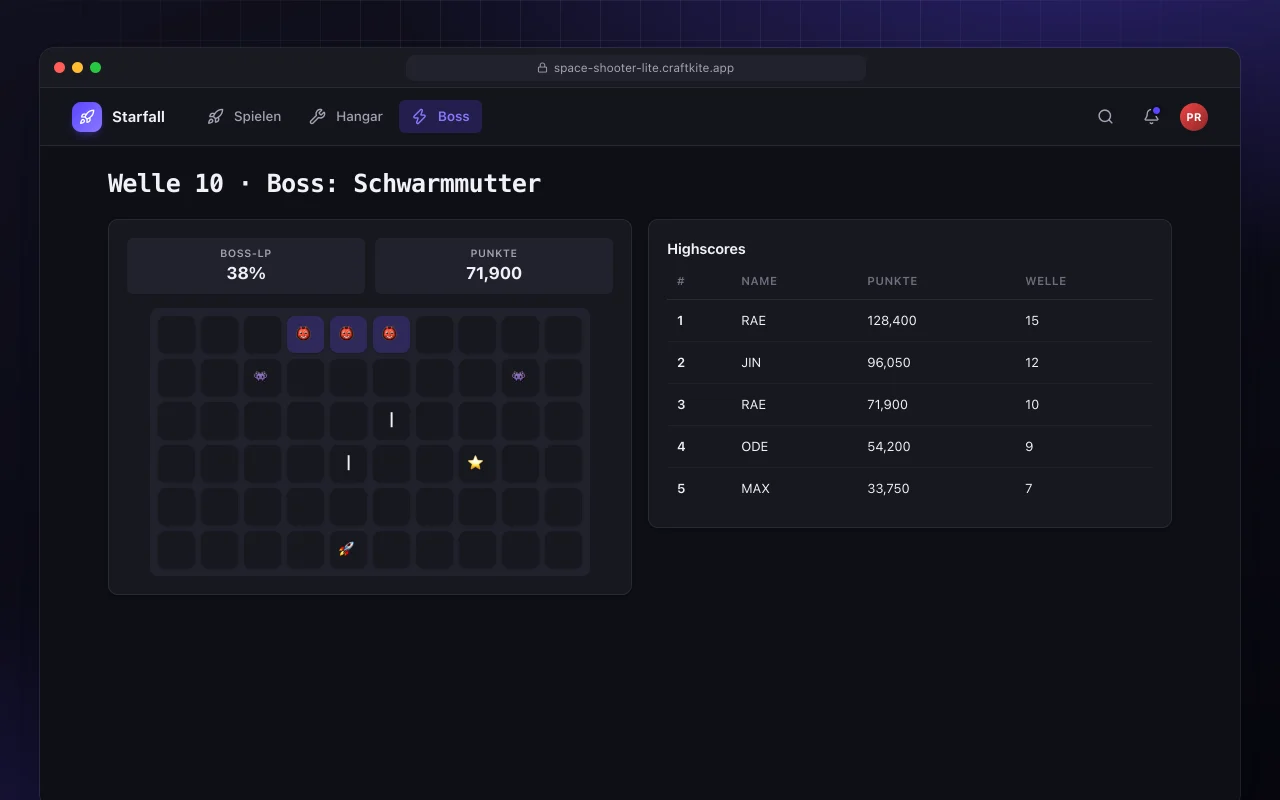Image resolution: width=1280 pixels, height=800 pixels.
Task: Click the 54,200 points value
Action: [889, 447]
